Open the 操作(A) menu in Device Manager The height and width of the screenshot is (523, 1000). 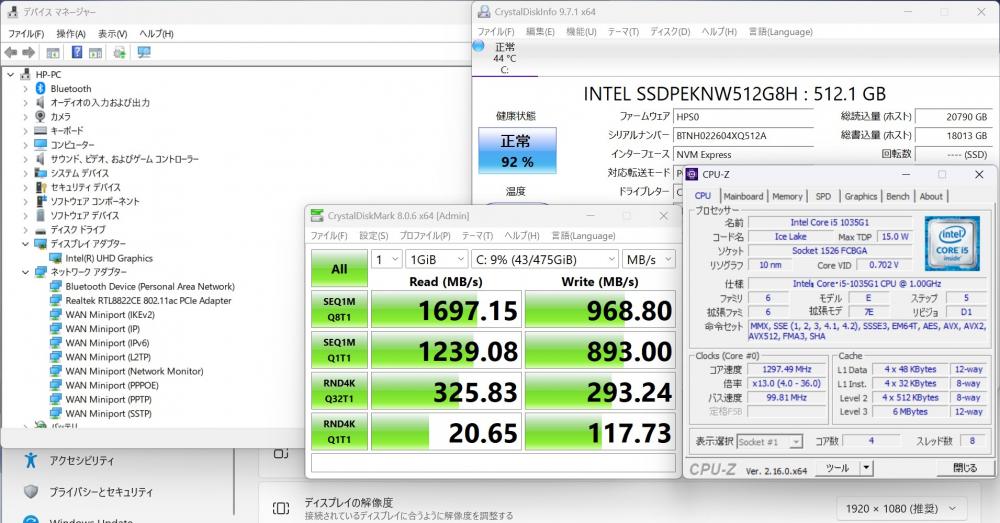click(x=71, y=33)
